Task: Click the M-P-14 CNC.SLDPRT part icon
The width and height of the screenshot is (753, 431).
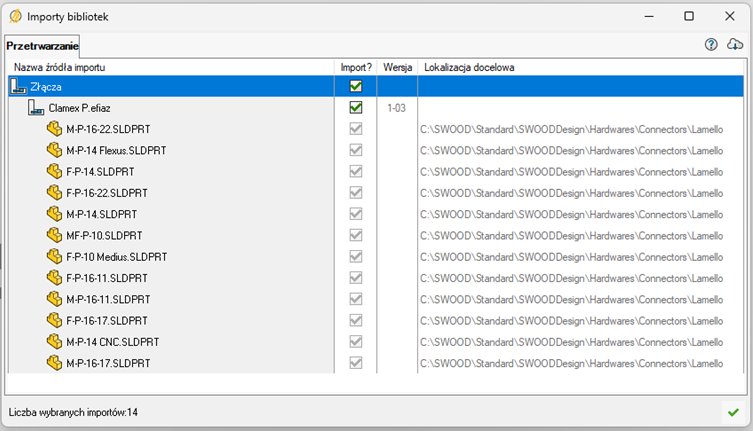Action: (x=54, y=341)
